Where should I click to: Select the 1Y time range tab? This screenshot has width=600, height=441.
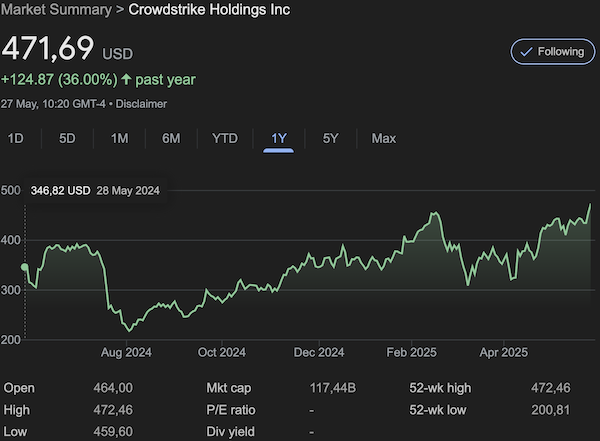click(279, 138)
